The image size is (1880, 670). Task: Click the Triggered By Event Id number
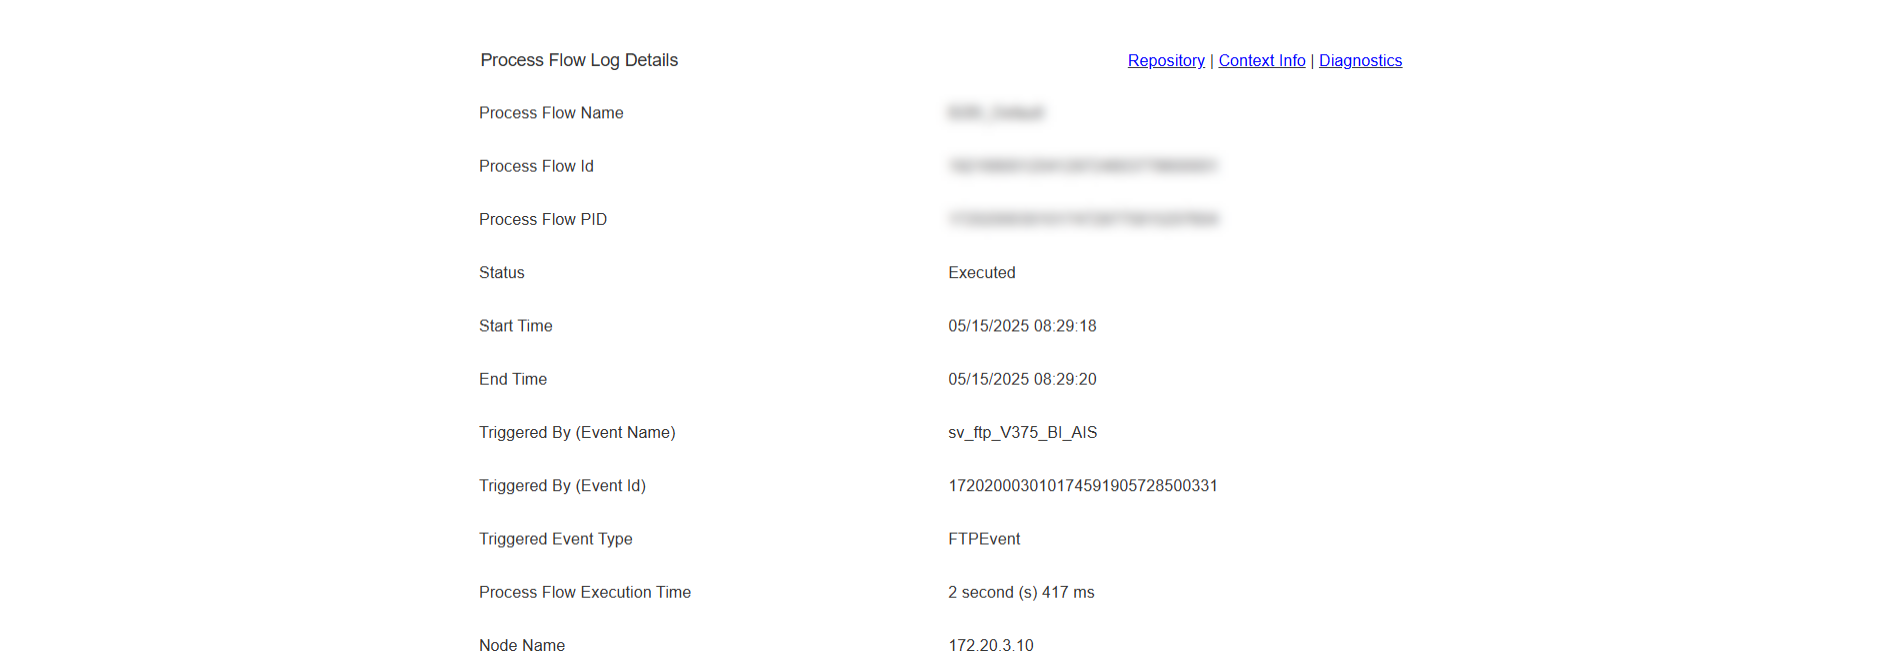(1082, 486)
